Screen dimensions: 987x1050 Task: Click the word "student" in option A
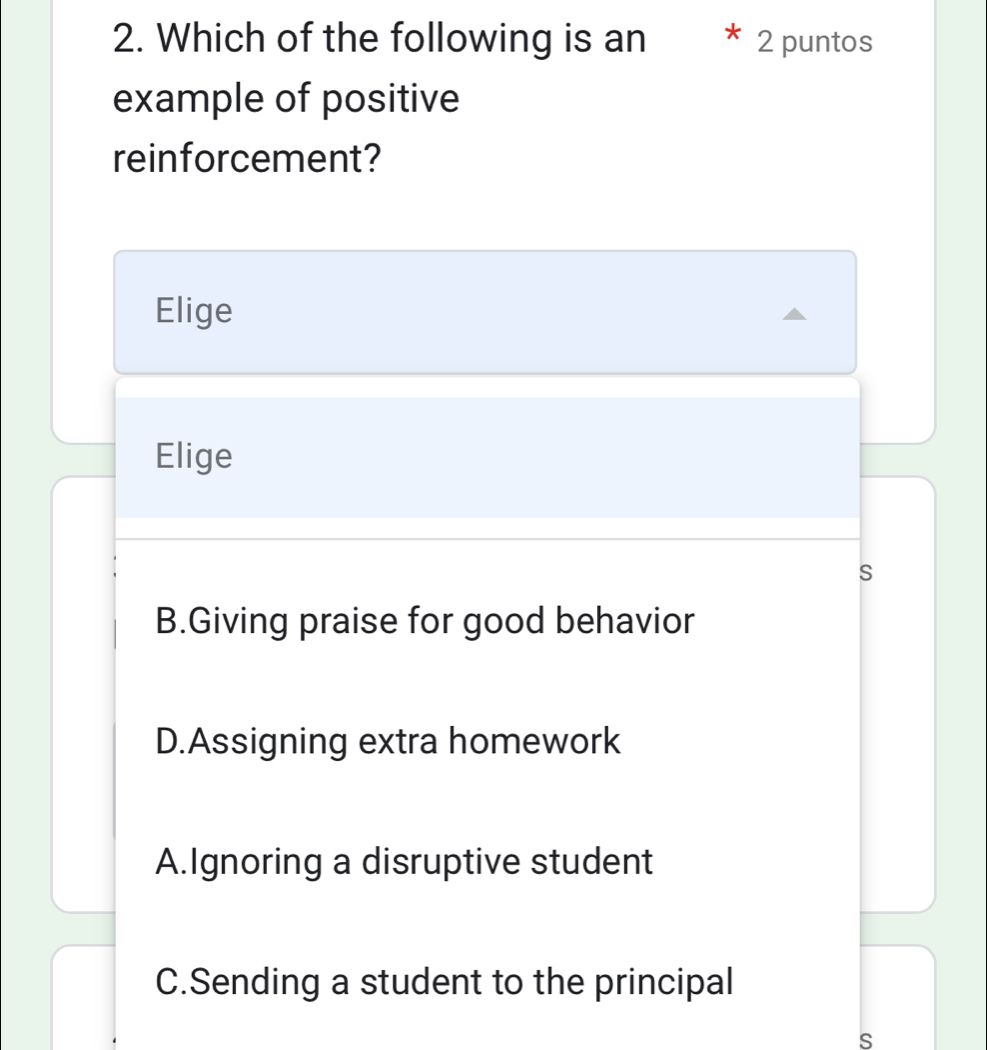click(x=596, y=861)
